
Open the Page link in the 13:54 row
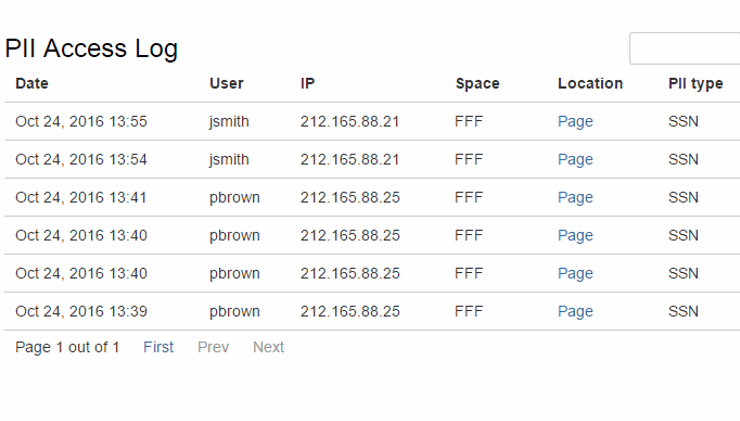(x=575, y=160)
